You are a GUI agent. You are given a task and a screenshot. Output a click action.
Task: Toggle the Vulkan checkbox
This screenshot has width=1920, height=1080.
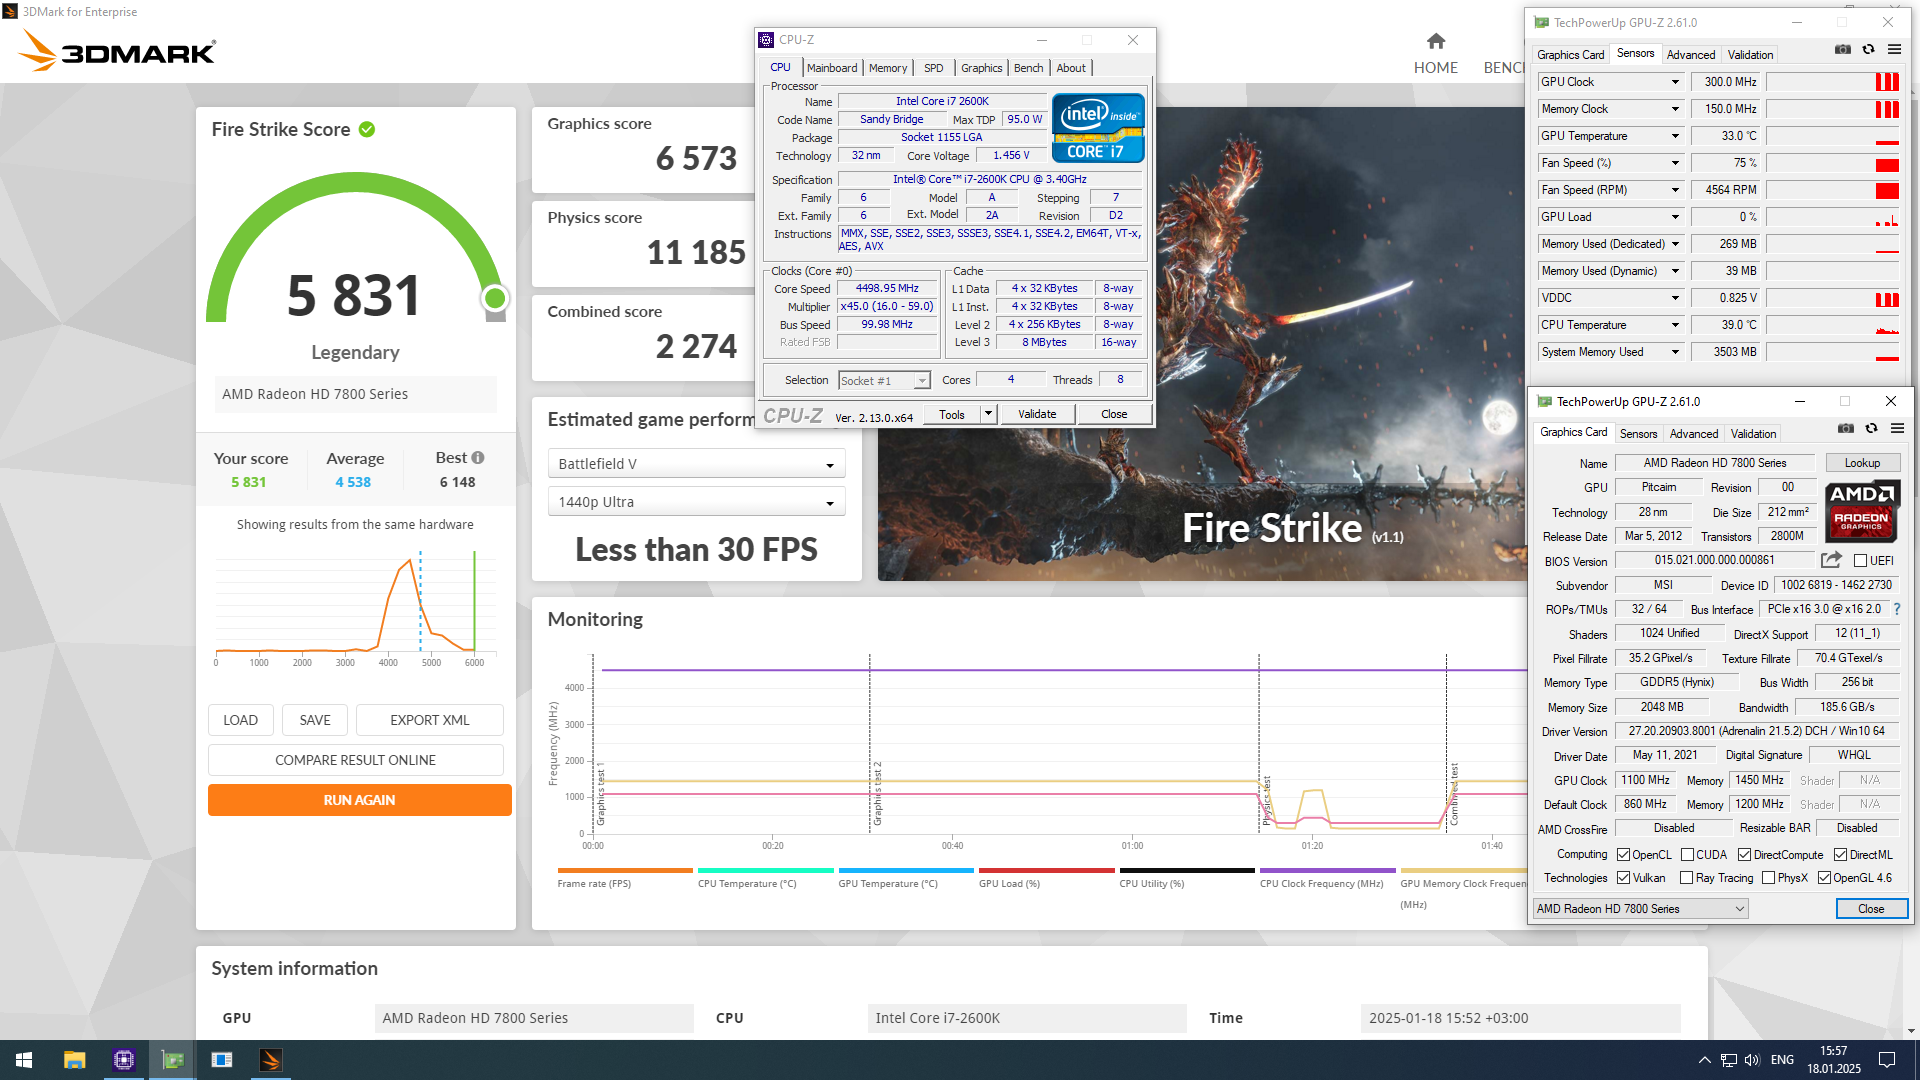pos(1624,878)
